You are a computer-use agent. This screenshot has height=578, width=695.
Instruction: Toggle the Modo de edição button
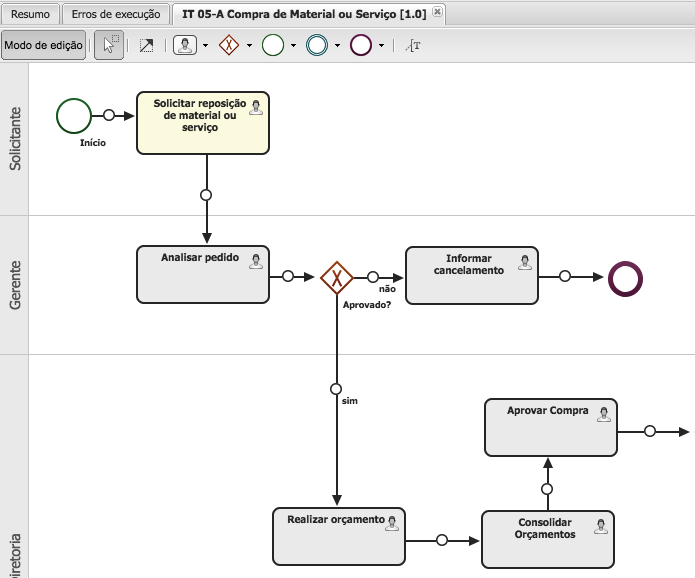(43, 46)
